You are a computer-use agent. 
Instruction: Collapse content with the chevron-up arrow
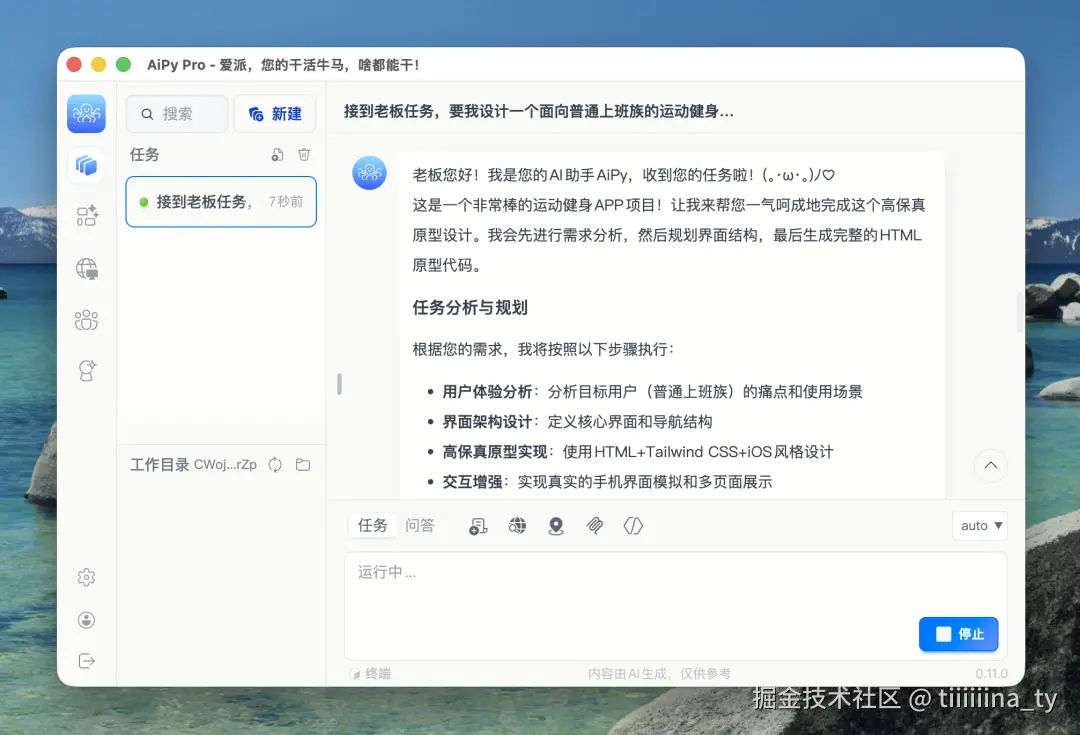click(990, 465)
